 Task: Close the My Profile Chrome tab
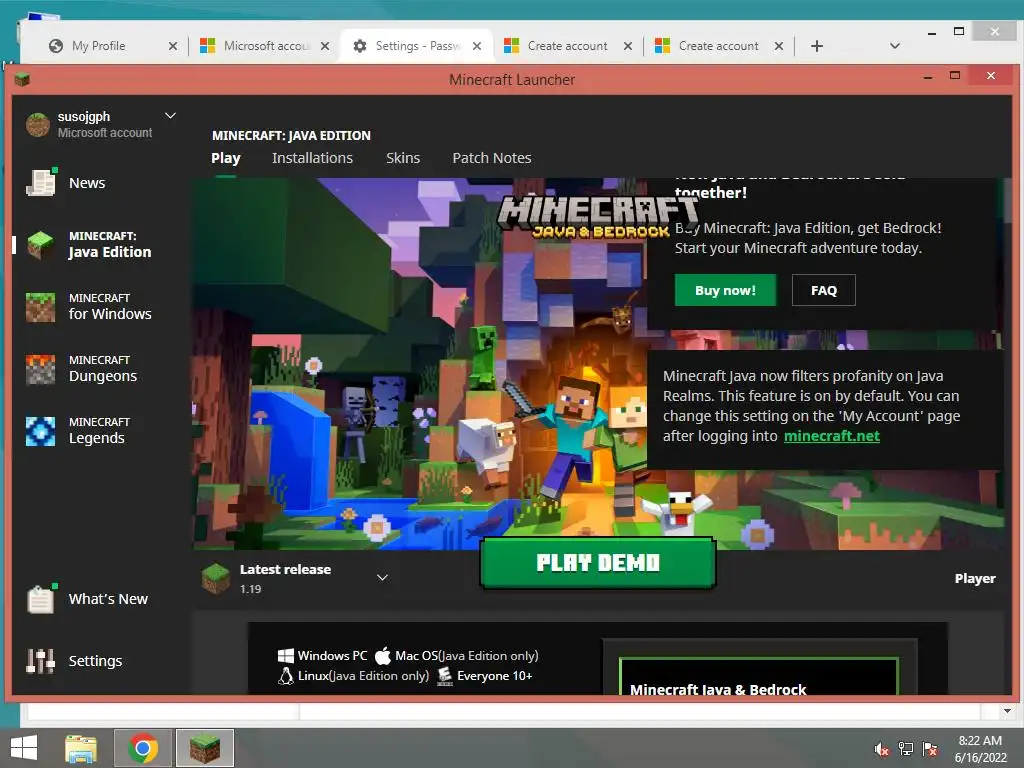click(172, 46)
